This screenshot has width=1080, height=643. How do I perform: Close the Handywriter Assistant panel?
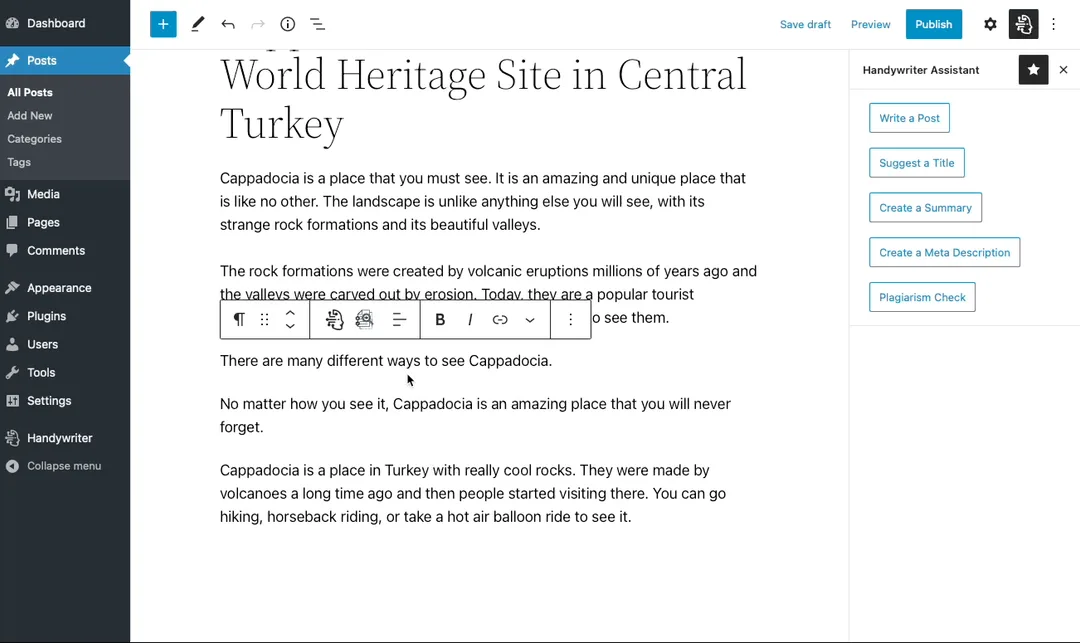pyautogui.click(x=1063, y=70)
